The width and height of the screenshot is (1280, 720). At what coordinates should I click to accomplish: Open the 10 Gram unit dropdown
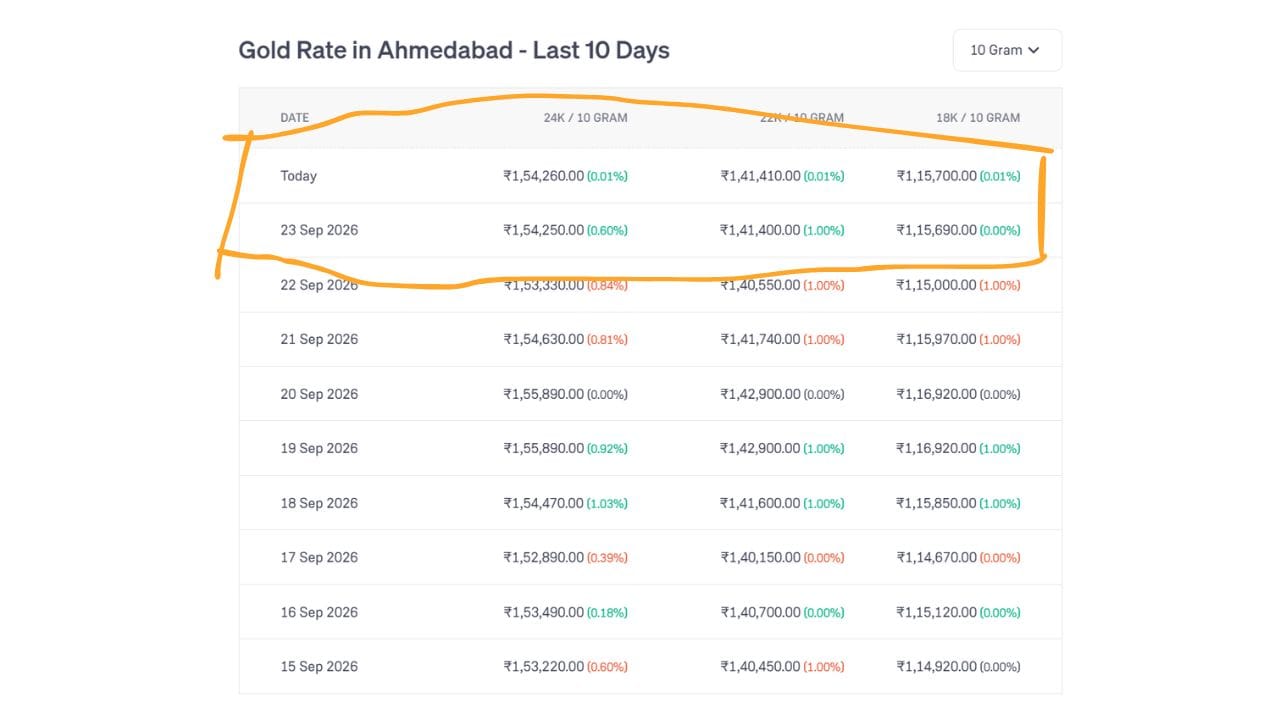(x=1007, y=50)
